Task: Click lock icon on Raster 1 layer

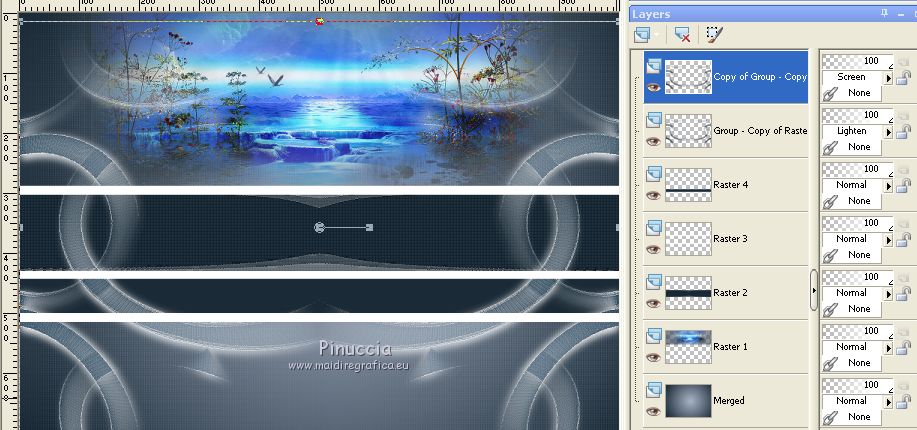Action: click(904, 348)
